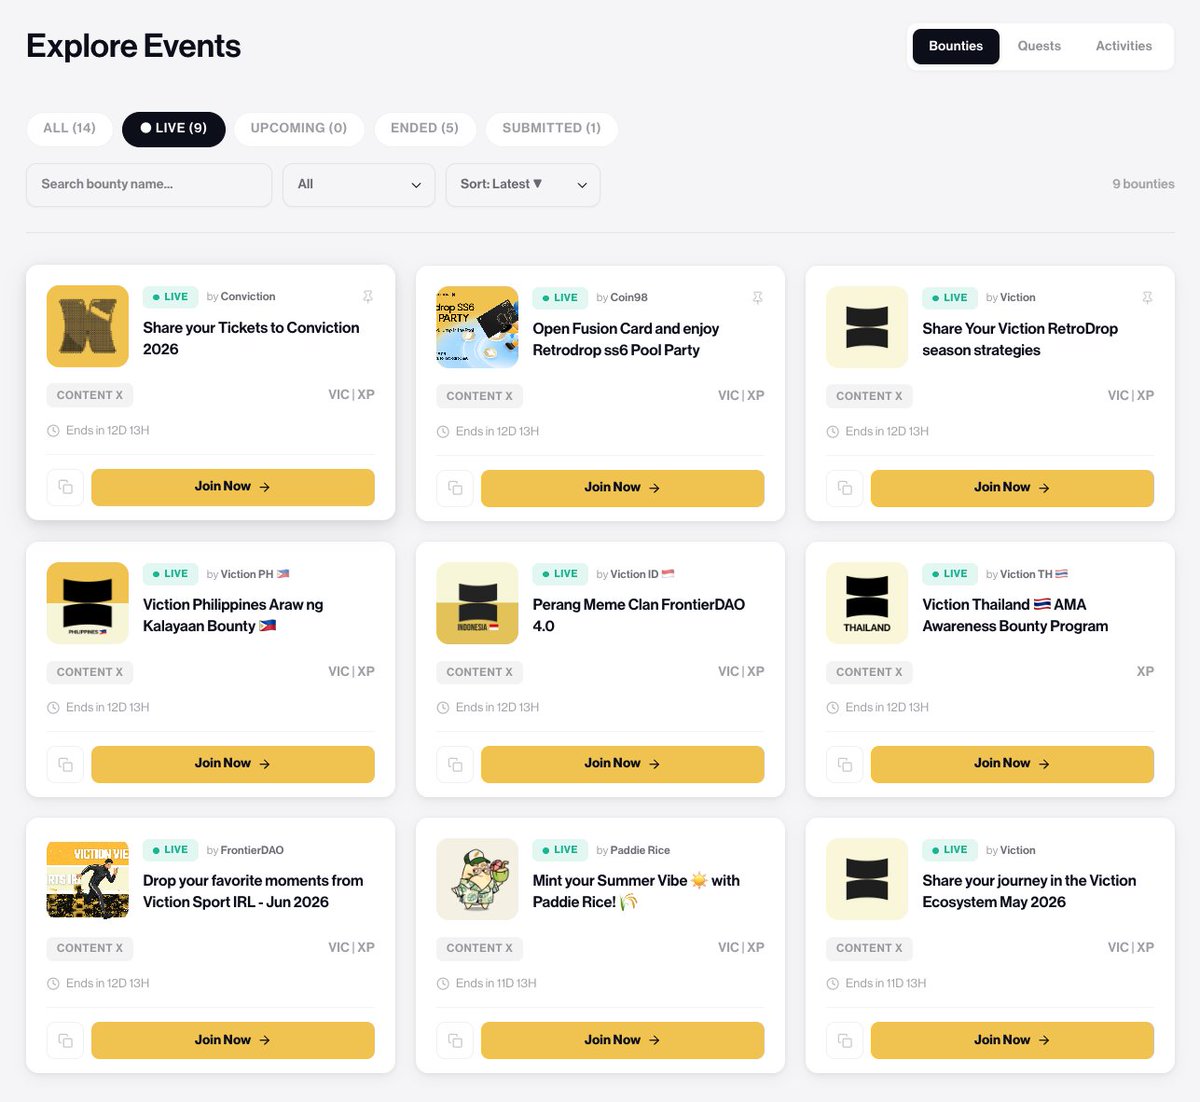Viewport: 1200px width, 1102px height.
Task: Join Now on Perang Meme Clan bounty
Action: pyautogui.click(x=623, y=764)
